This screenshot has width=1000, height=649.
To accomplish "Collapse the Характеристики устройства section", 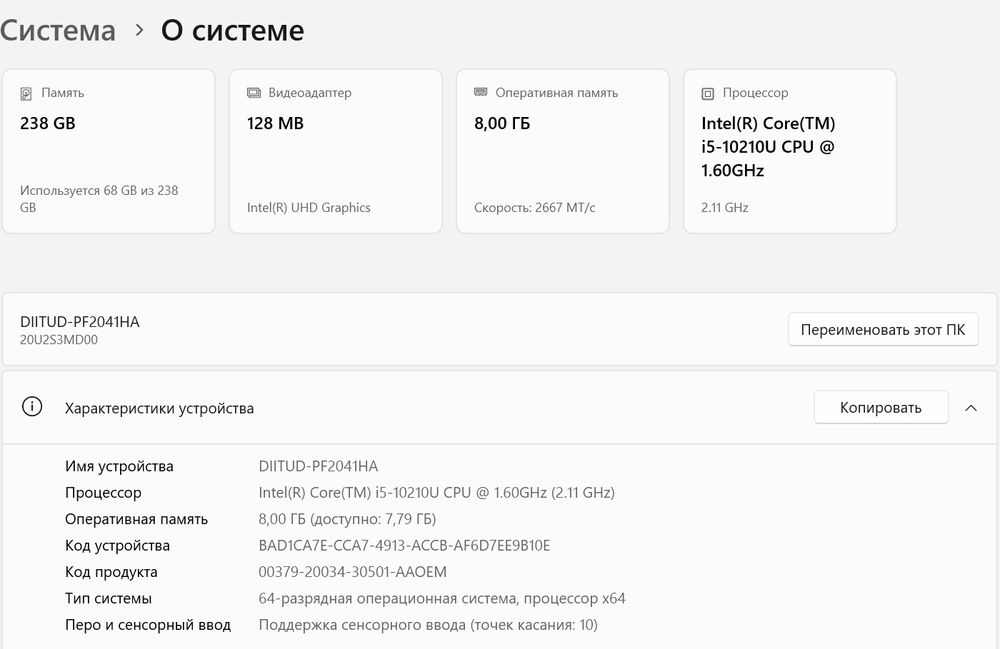I will point(970,408).
